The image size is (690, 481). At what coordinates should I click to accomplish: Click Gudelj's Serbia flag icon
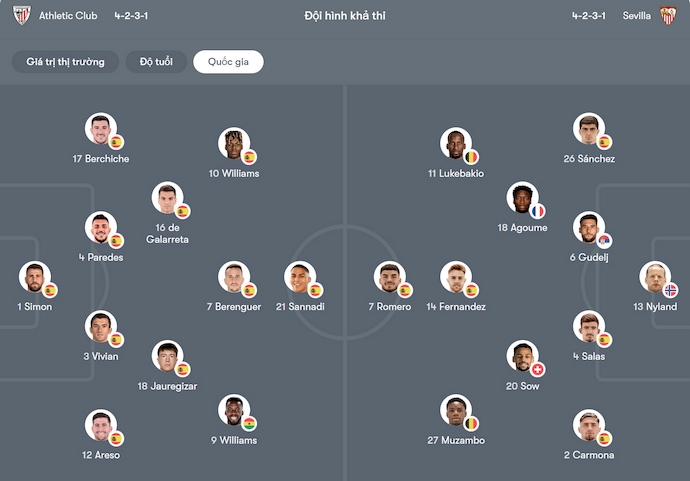coord(604,241)
